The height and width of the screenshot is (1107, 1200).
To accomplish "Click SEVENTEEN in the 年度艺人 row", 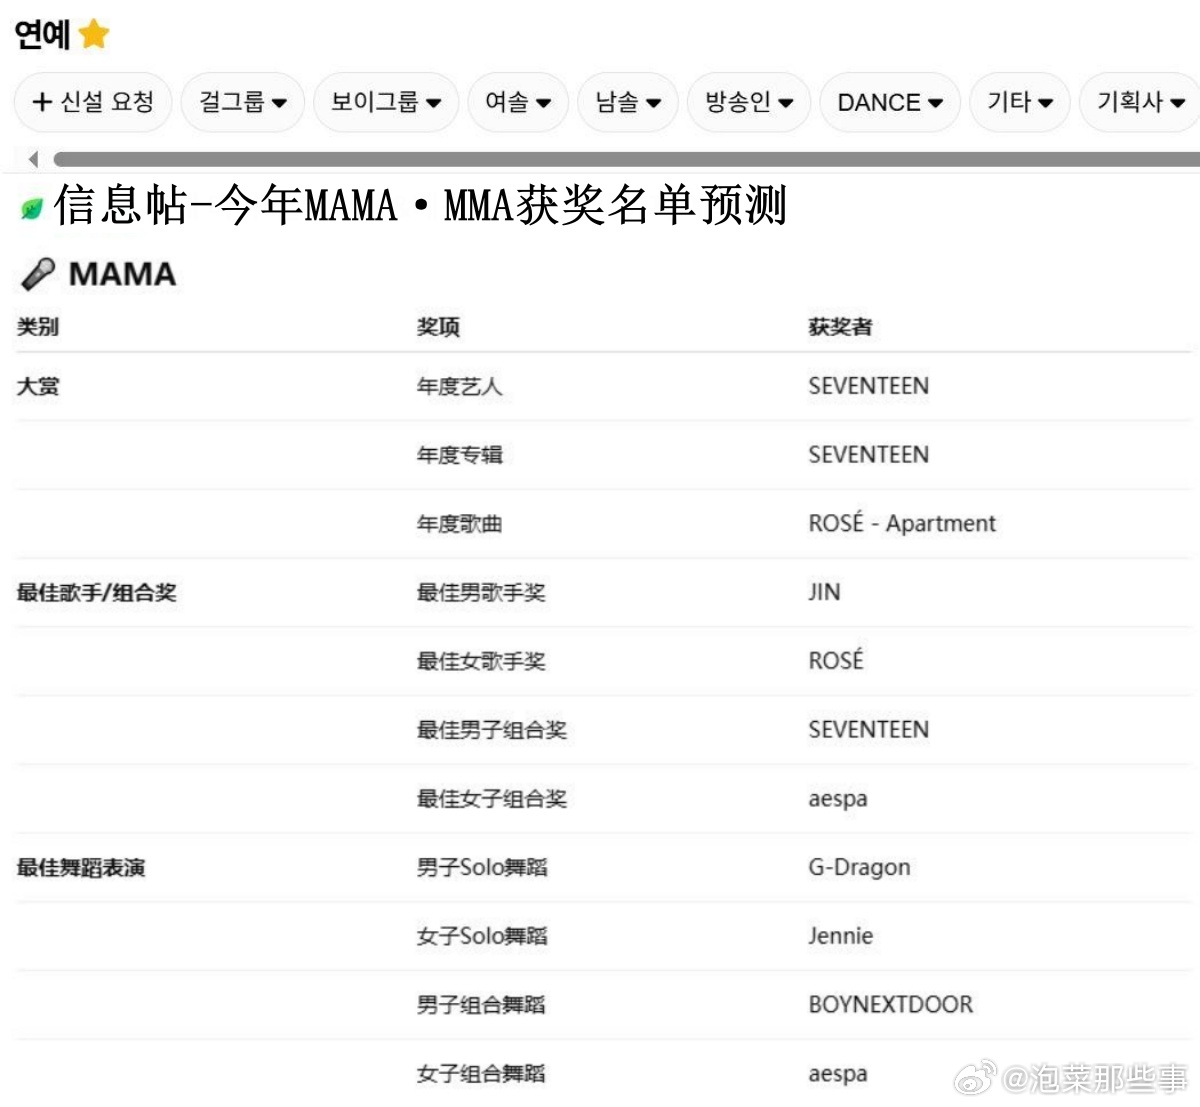I will coord(868,386).
